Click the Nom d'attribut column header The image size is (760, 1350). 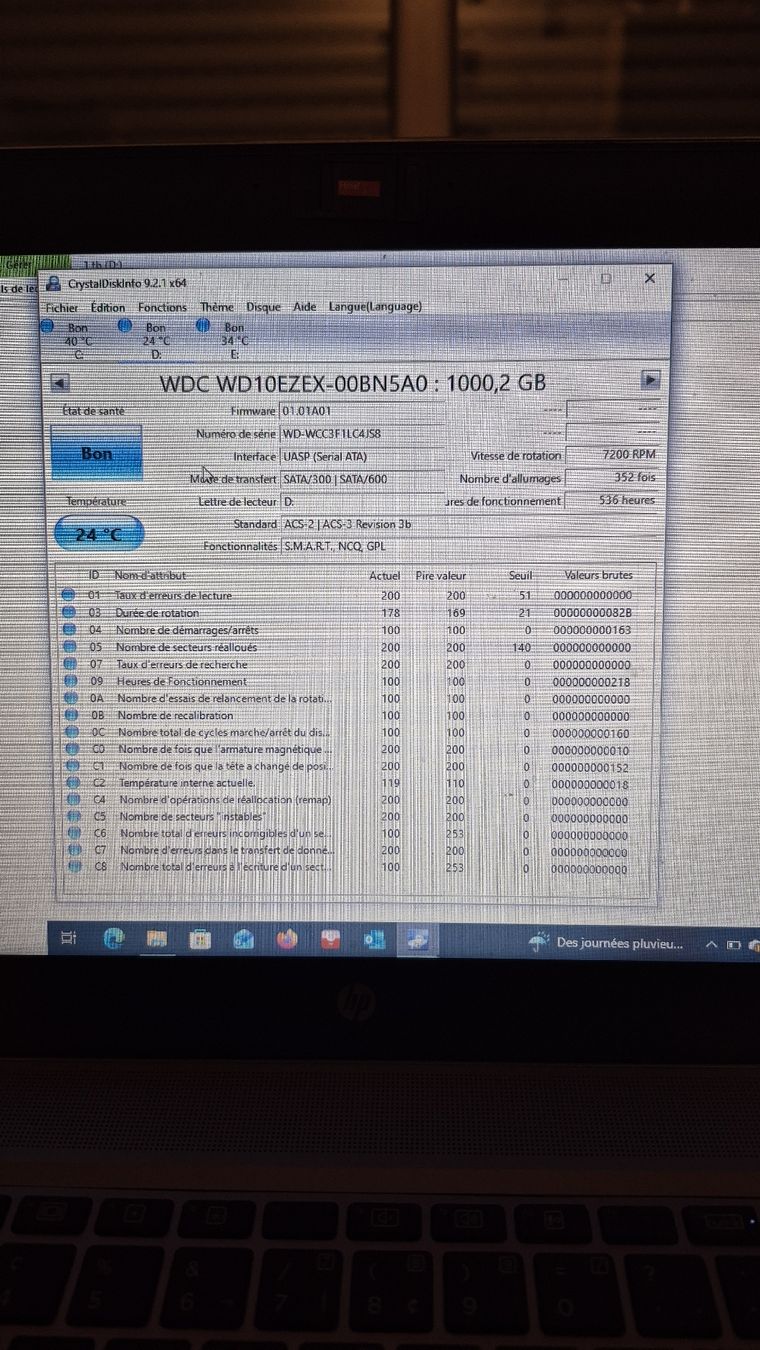[150, 575]
